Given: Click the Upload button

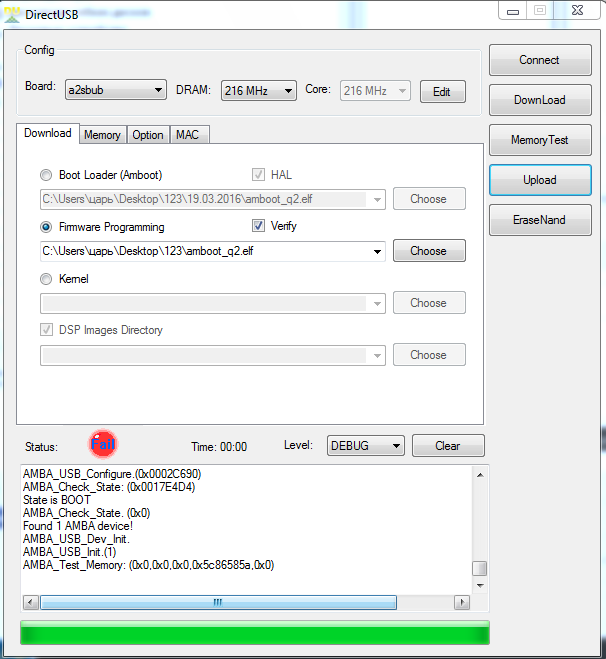Looking at the screenshot, I should [539, 180].
